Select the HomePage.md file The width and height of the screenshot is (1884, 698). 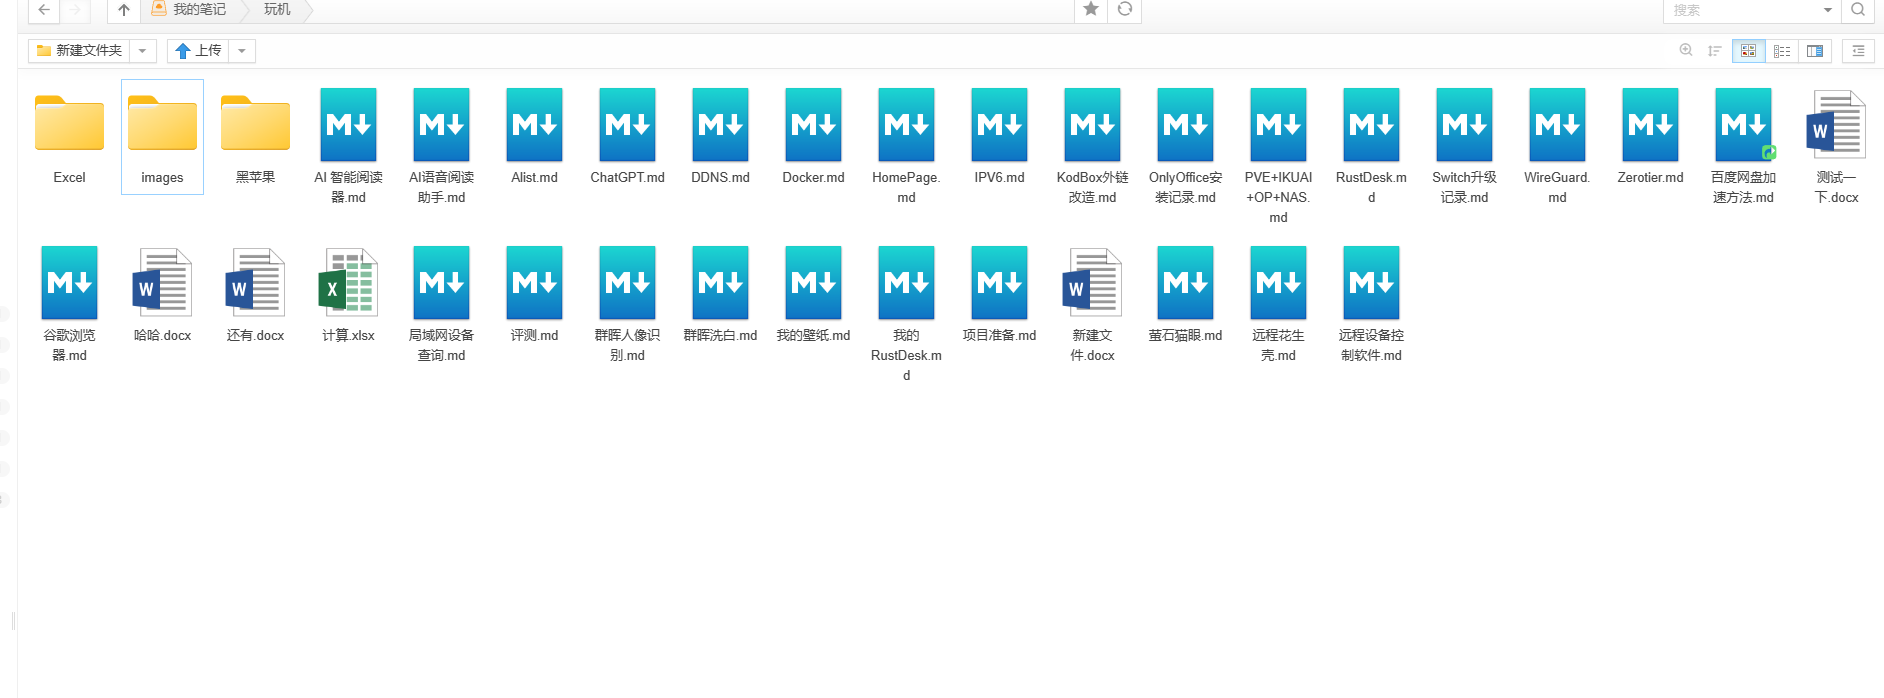pos(906,146)
